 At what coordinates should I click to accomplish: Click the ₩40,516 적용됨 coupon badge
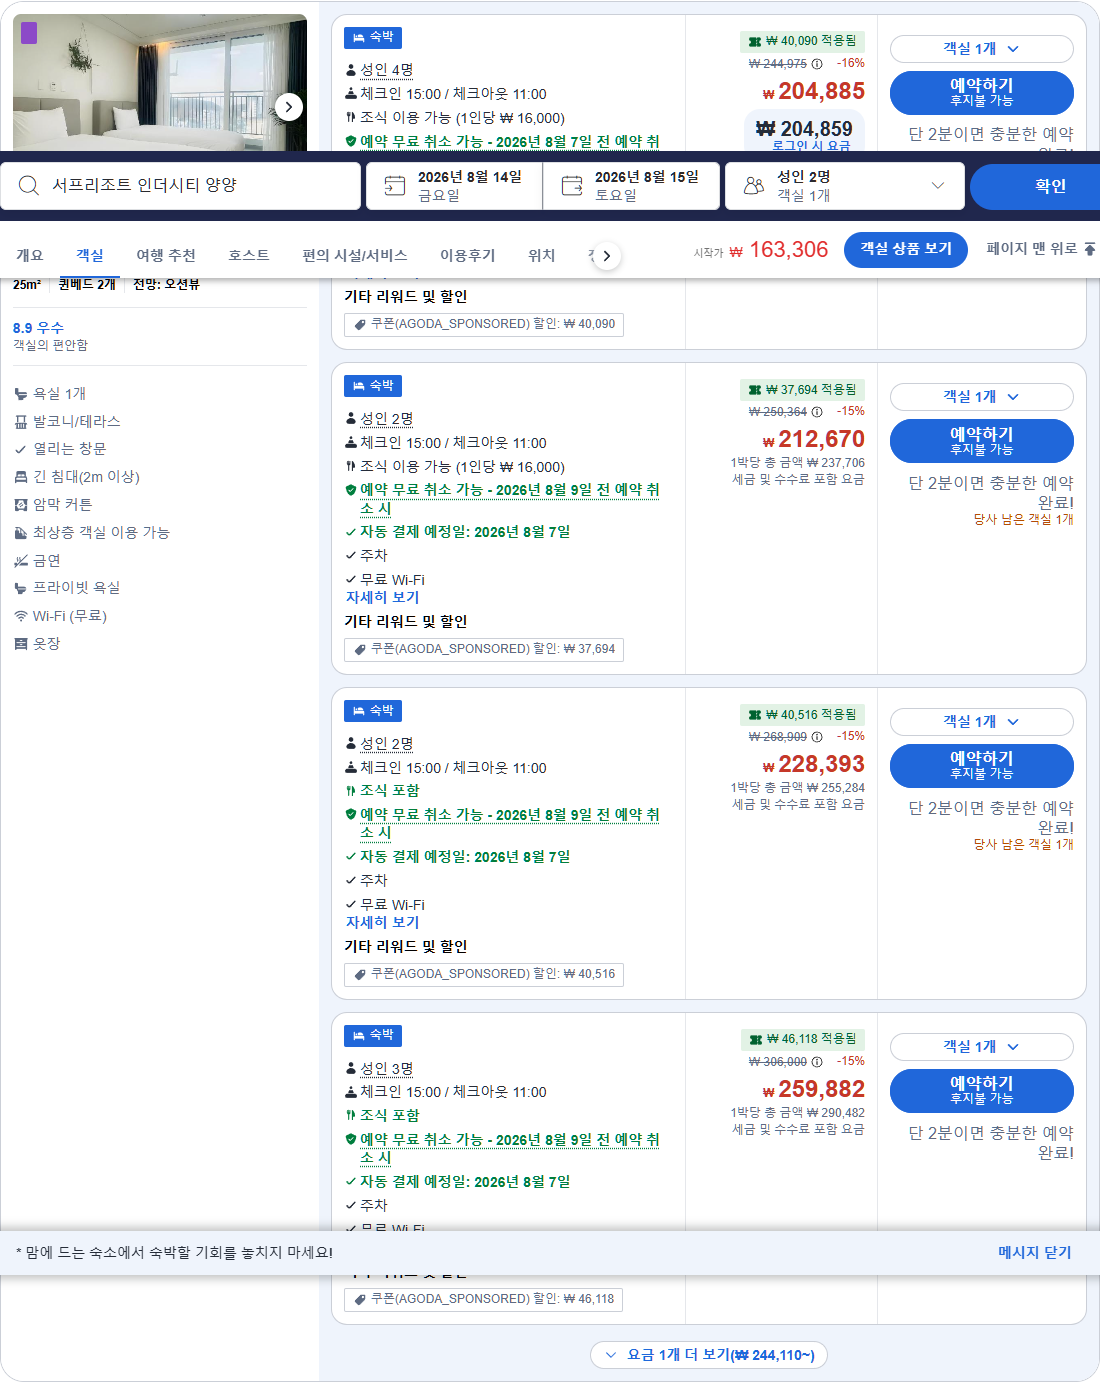(802, 715)
